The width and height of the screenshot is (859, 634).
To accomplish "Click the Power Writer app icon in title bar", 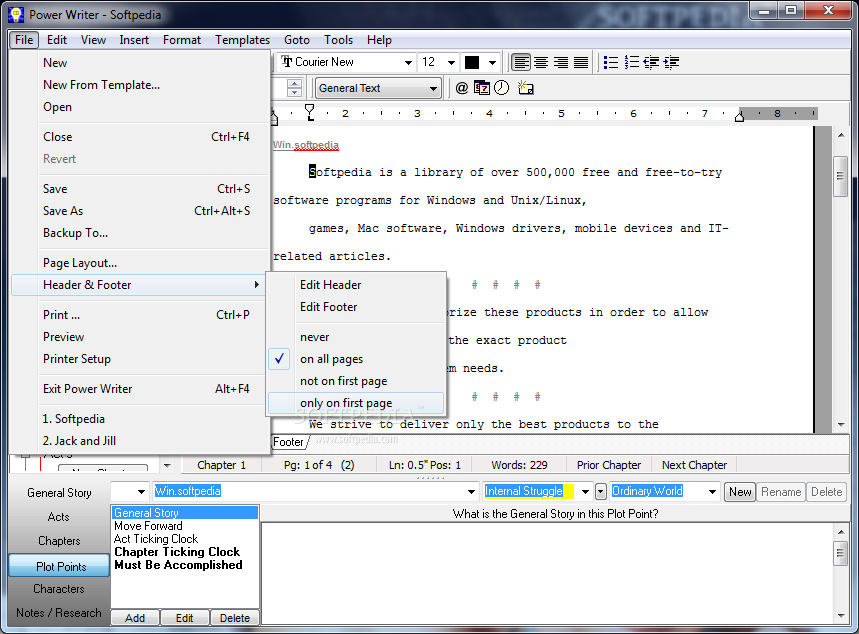I will 16,14.
